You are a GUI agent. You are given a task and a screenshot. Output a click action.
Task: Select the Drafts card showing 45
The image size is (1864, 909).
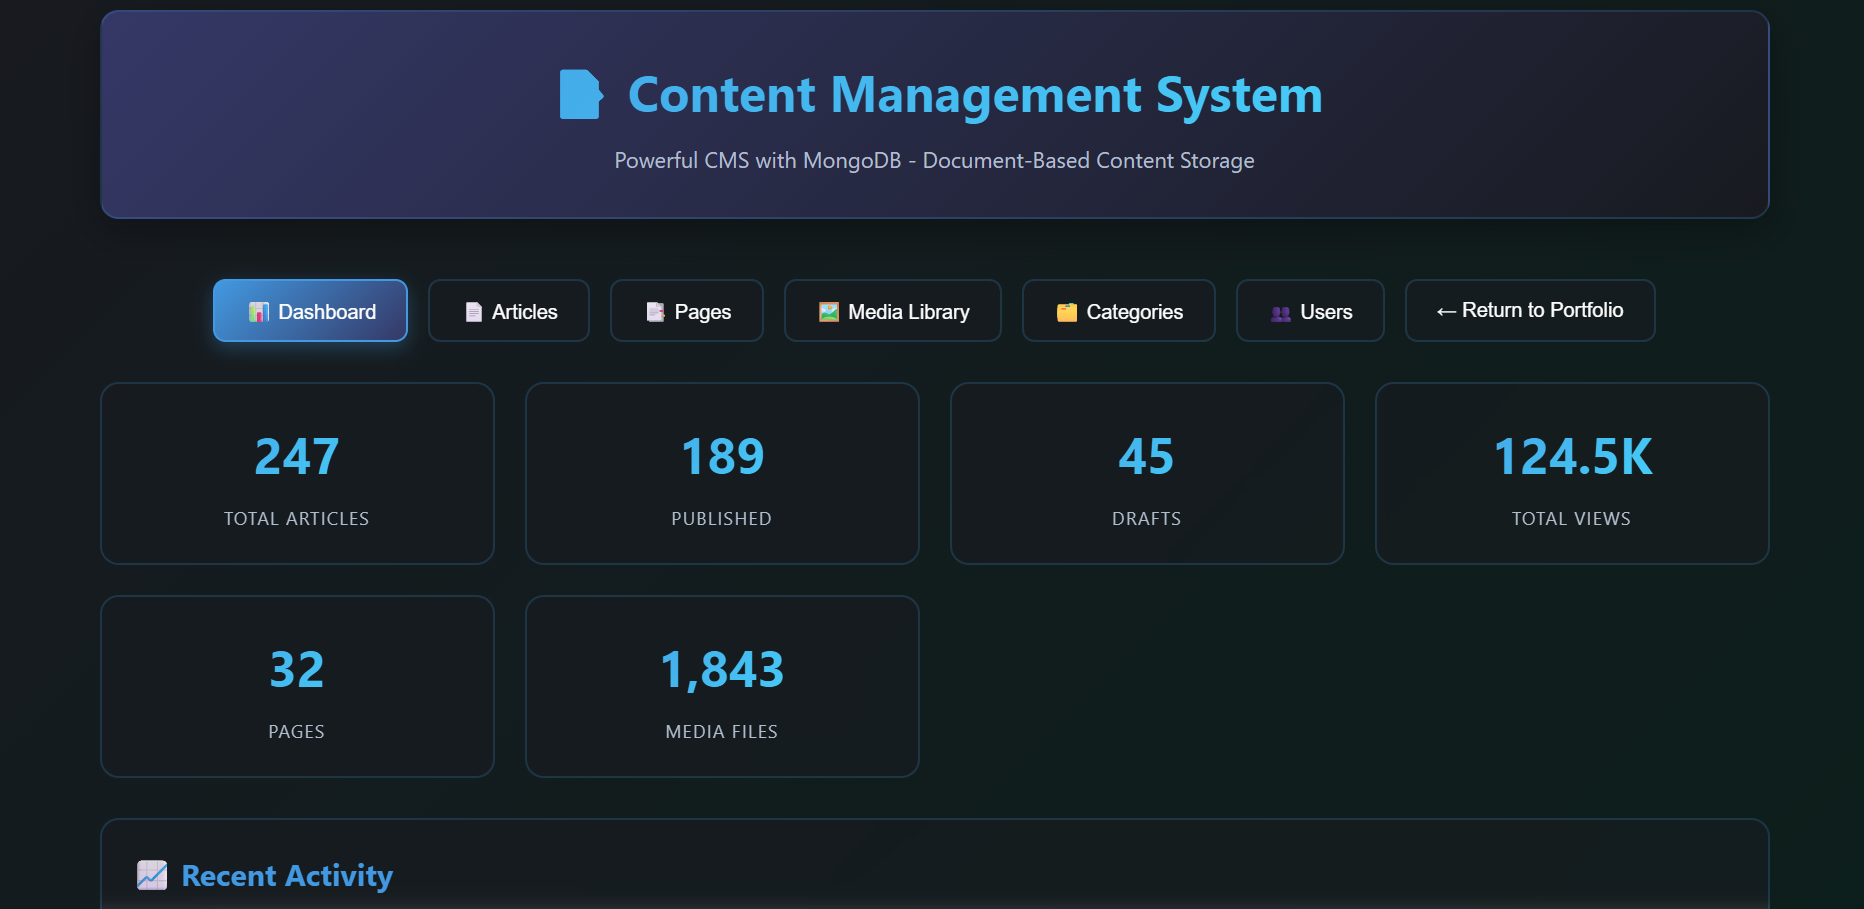pos(1147,473)
